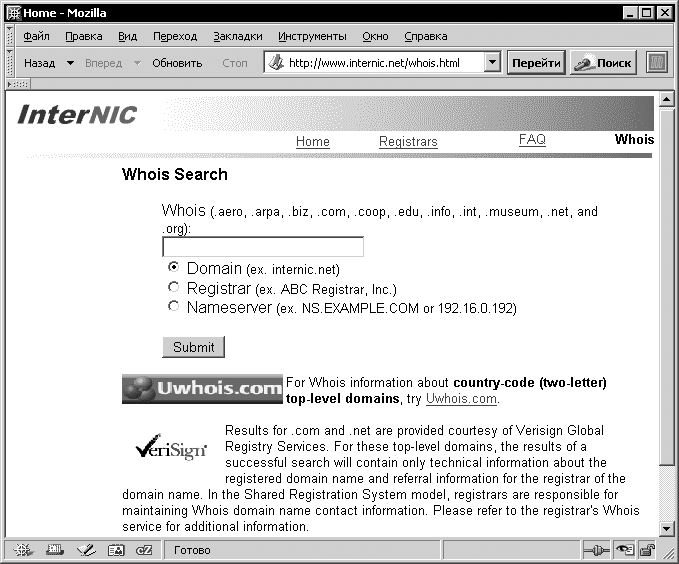Screen dimensions: 679x564
Task: Click the online/offline plug icon
Action: click(596, 550)
